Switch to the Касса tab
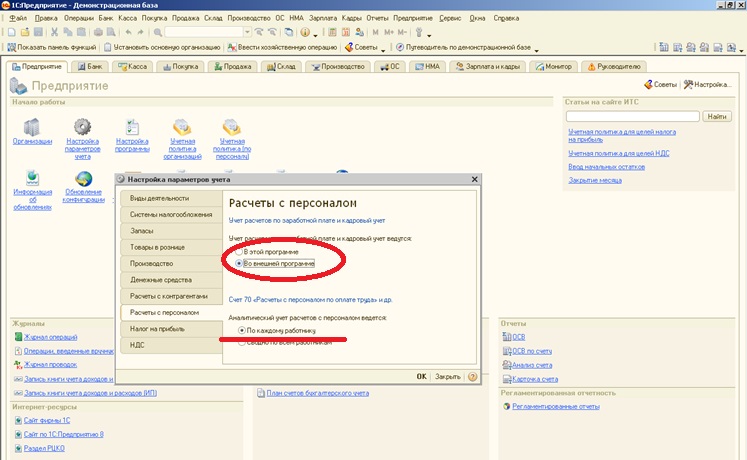The image size is (747, 460). click(132, 67)
